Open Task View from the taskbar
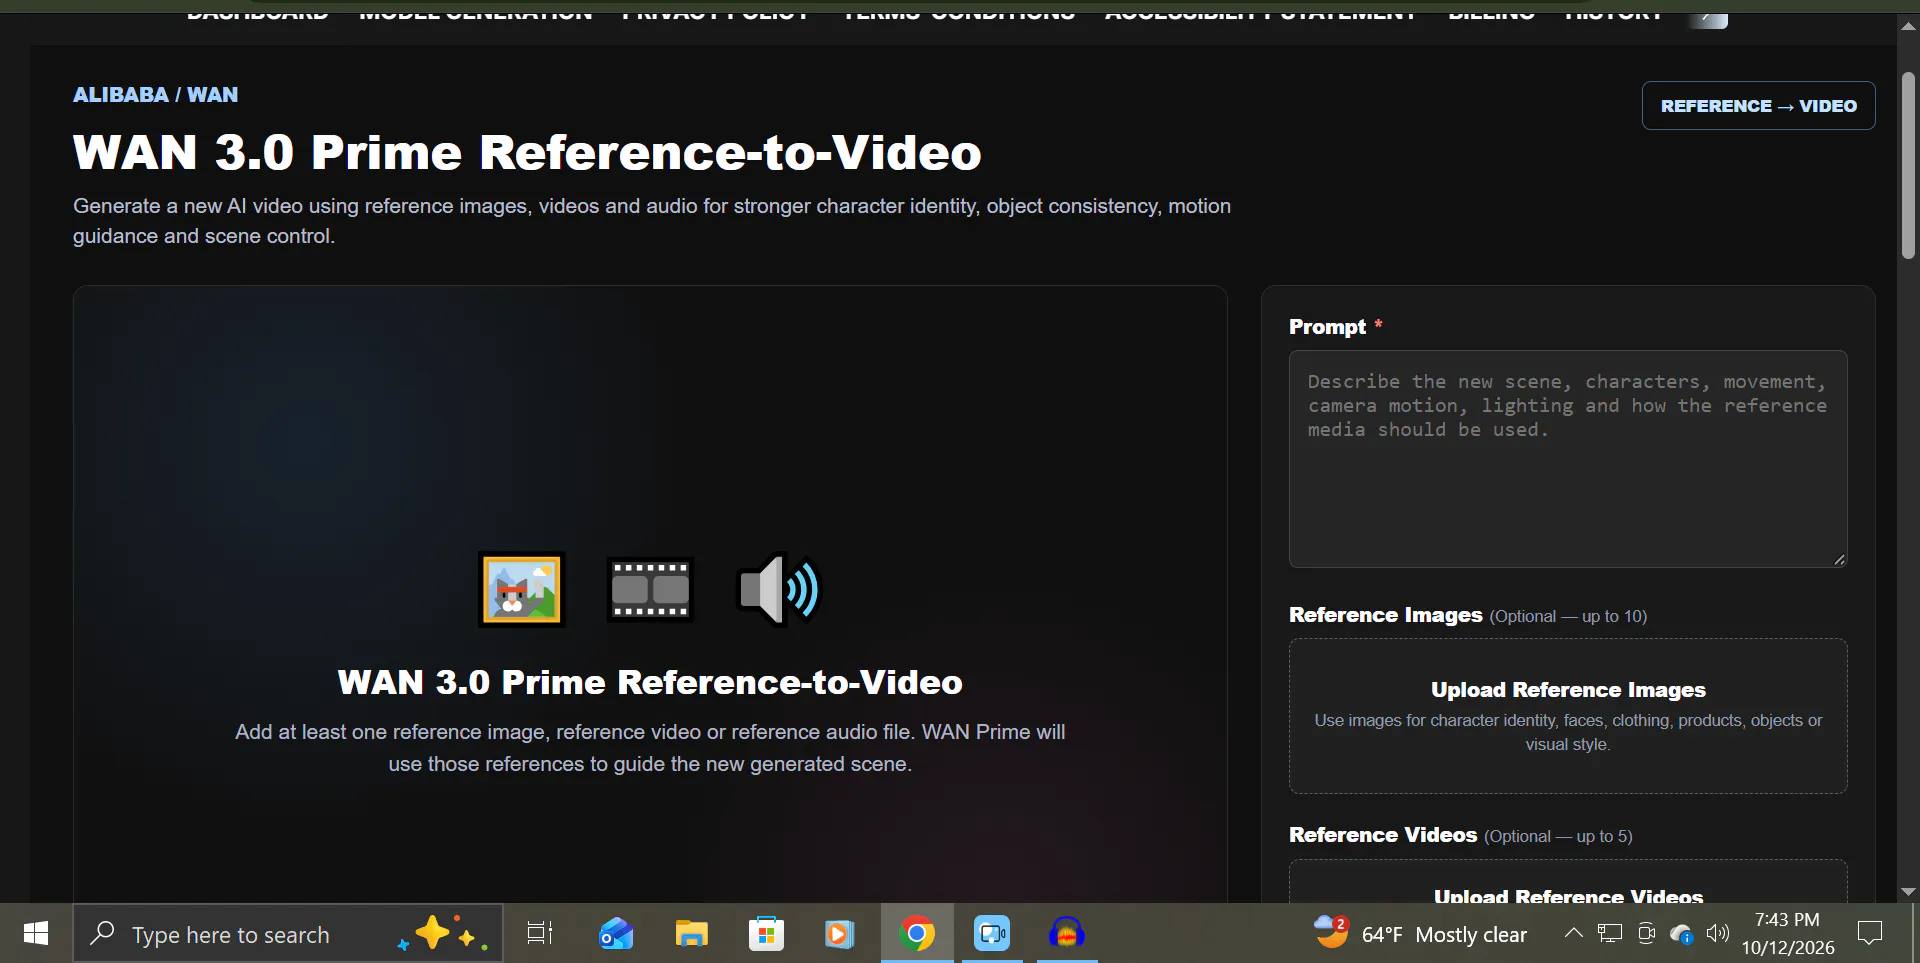The width and height of the screenshot is (1920, 963). (x=540, y=933)
